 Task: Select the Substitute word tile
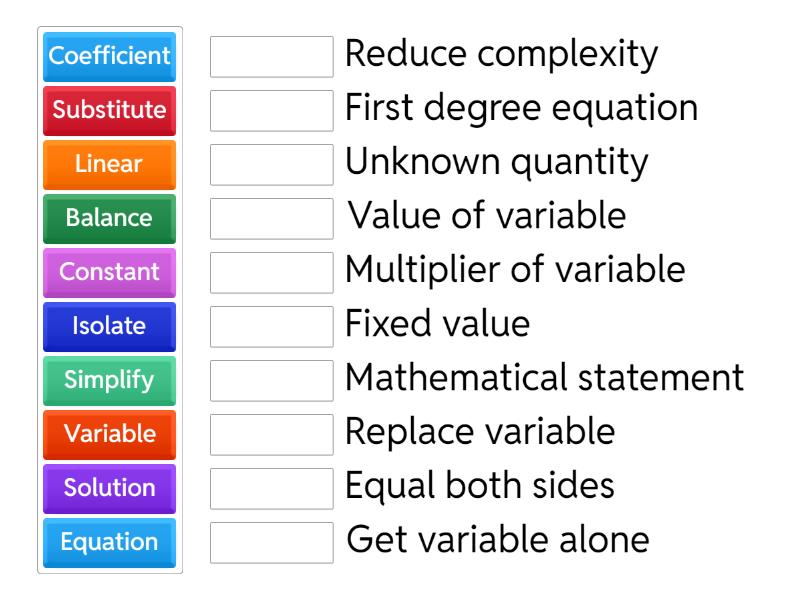[x=108, y=111]
